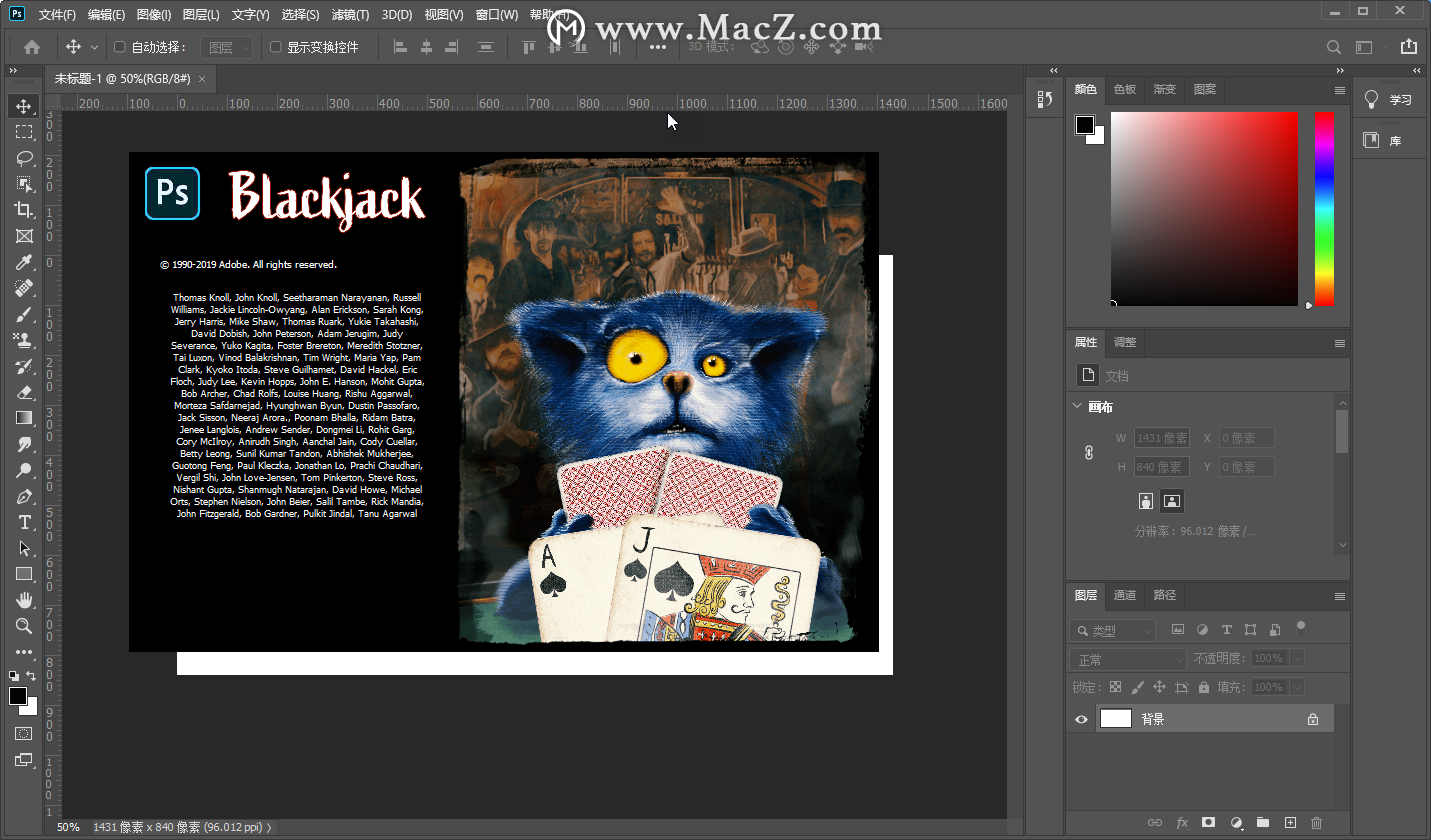Select the Crop tool
1431x840 pixels.
coord(24,210)
